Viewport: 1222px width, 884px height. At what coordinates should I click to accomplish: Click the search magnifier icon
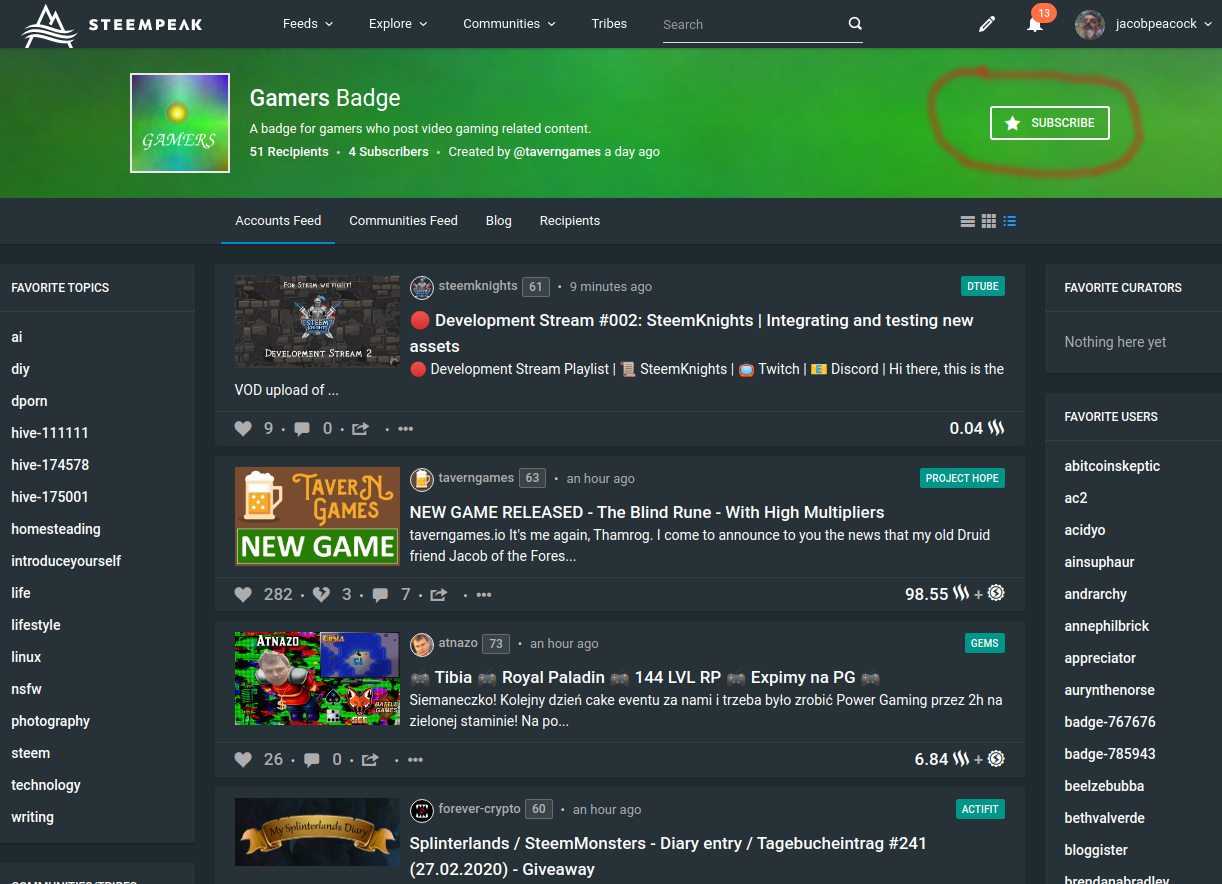click(855, 24)
